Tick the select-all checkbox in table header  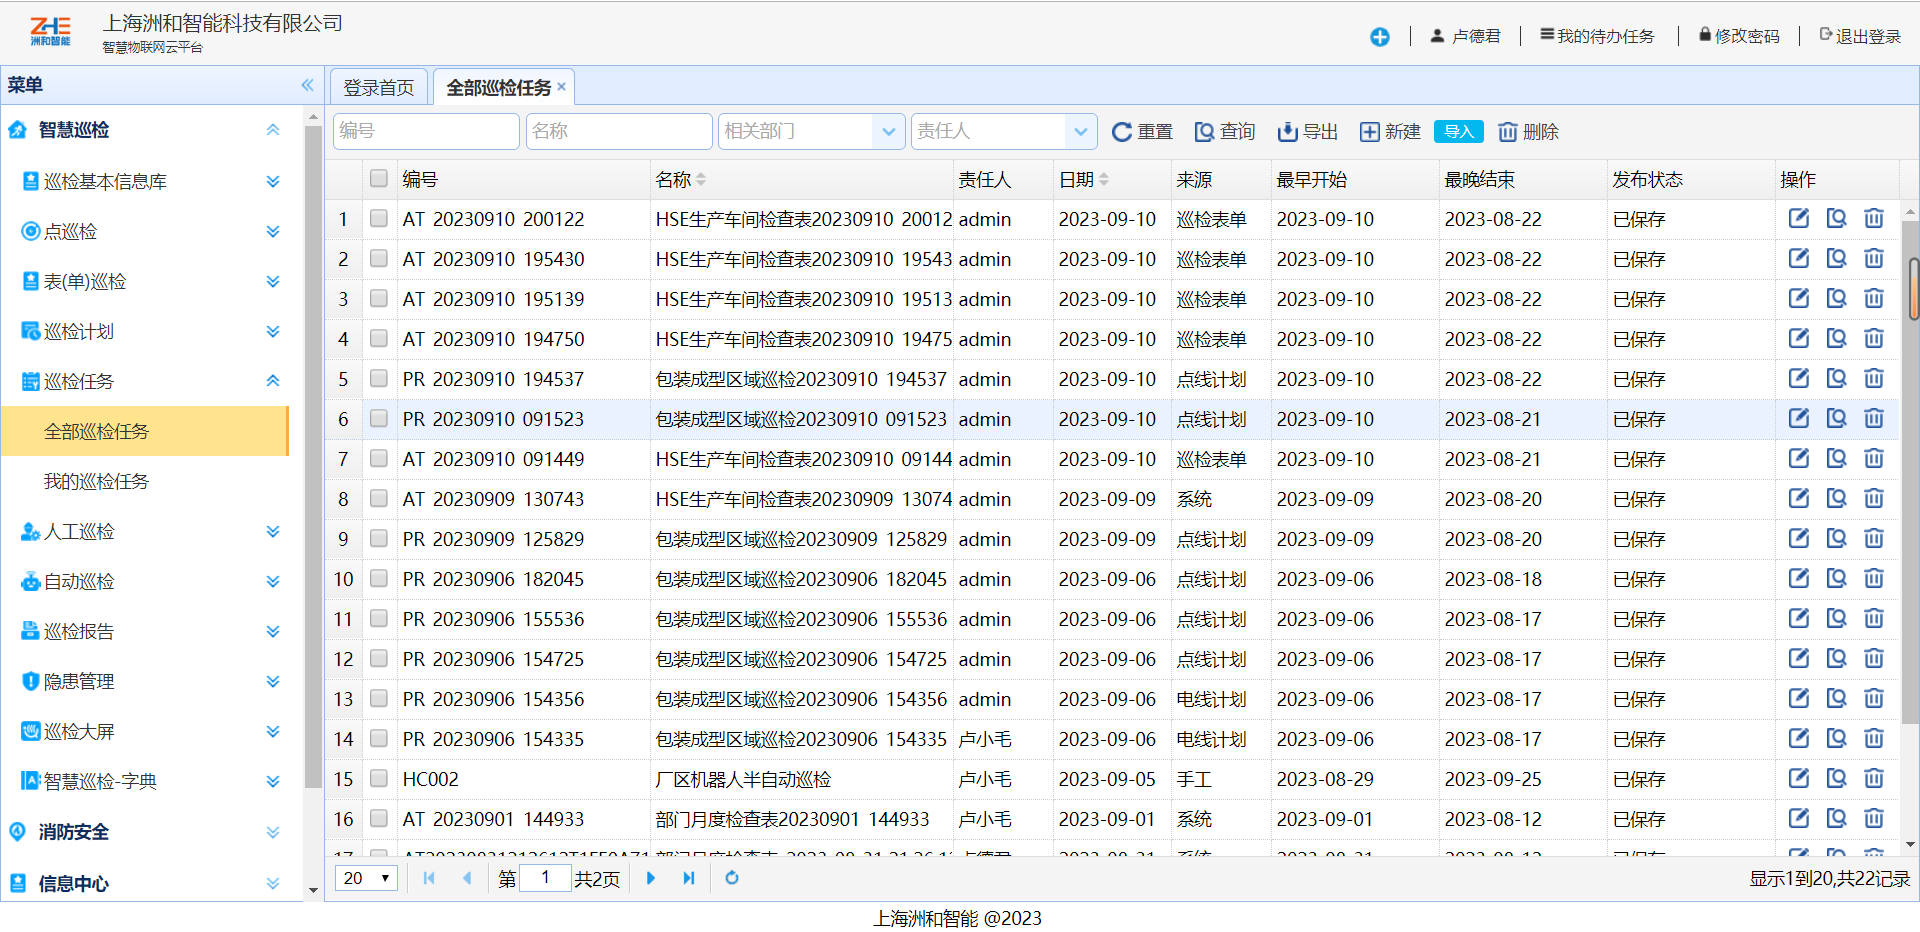[x=378, y=179]
